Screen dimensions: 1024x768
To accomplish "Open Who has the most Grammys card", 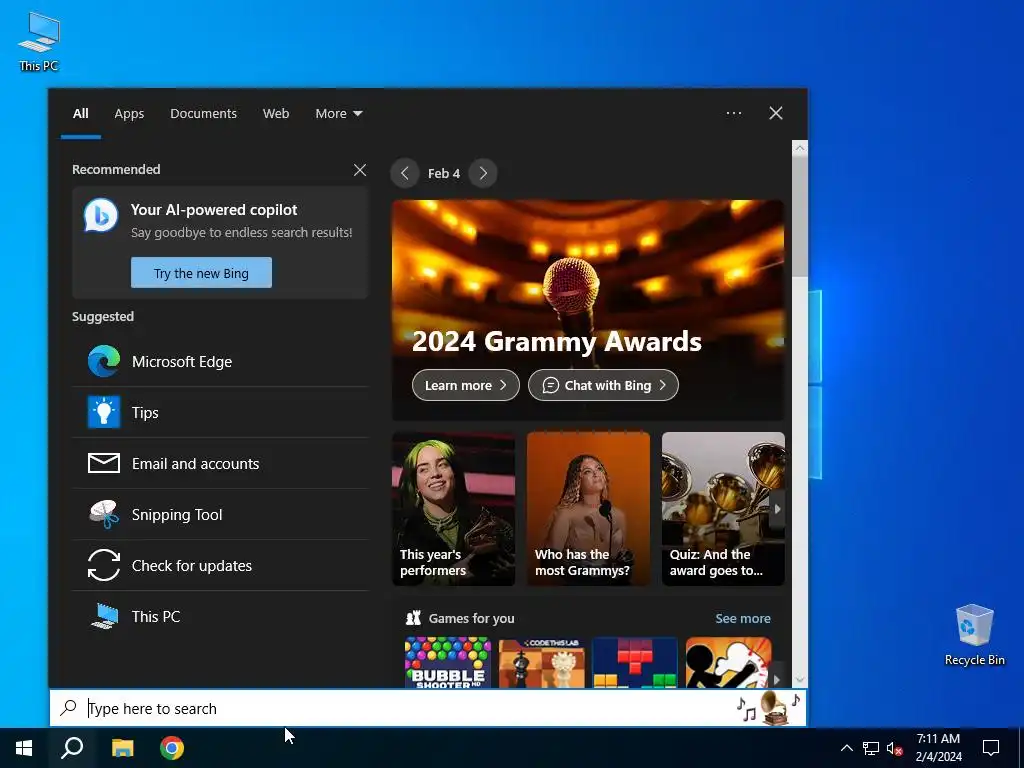I will (588, 509).
